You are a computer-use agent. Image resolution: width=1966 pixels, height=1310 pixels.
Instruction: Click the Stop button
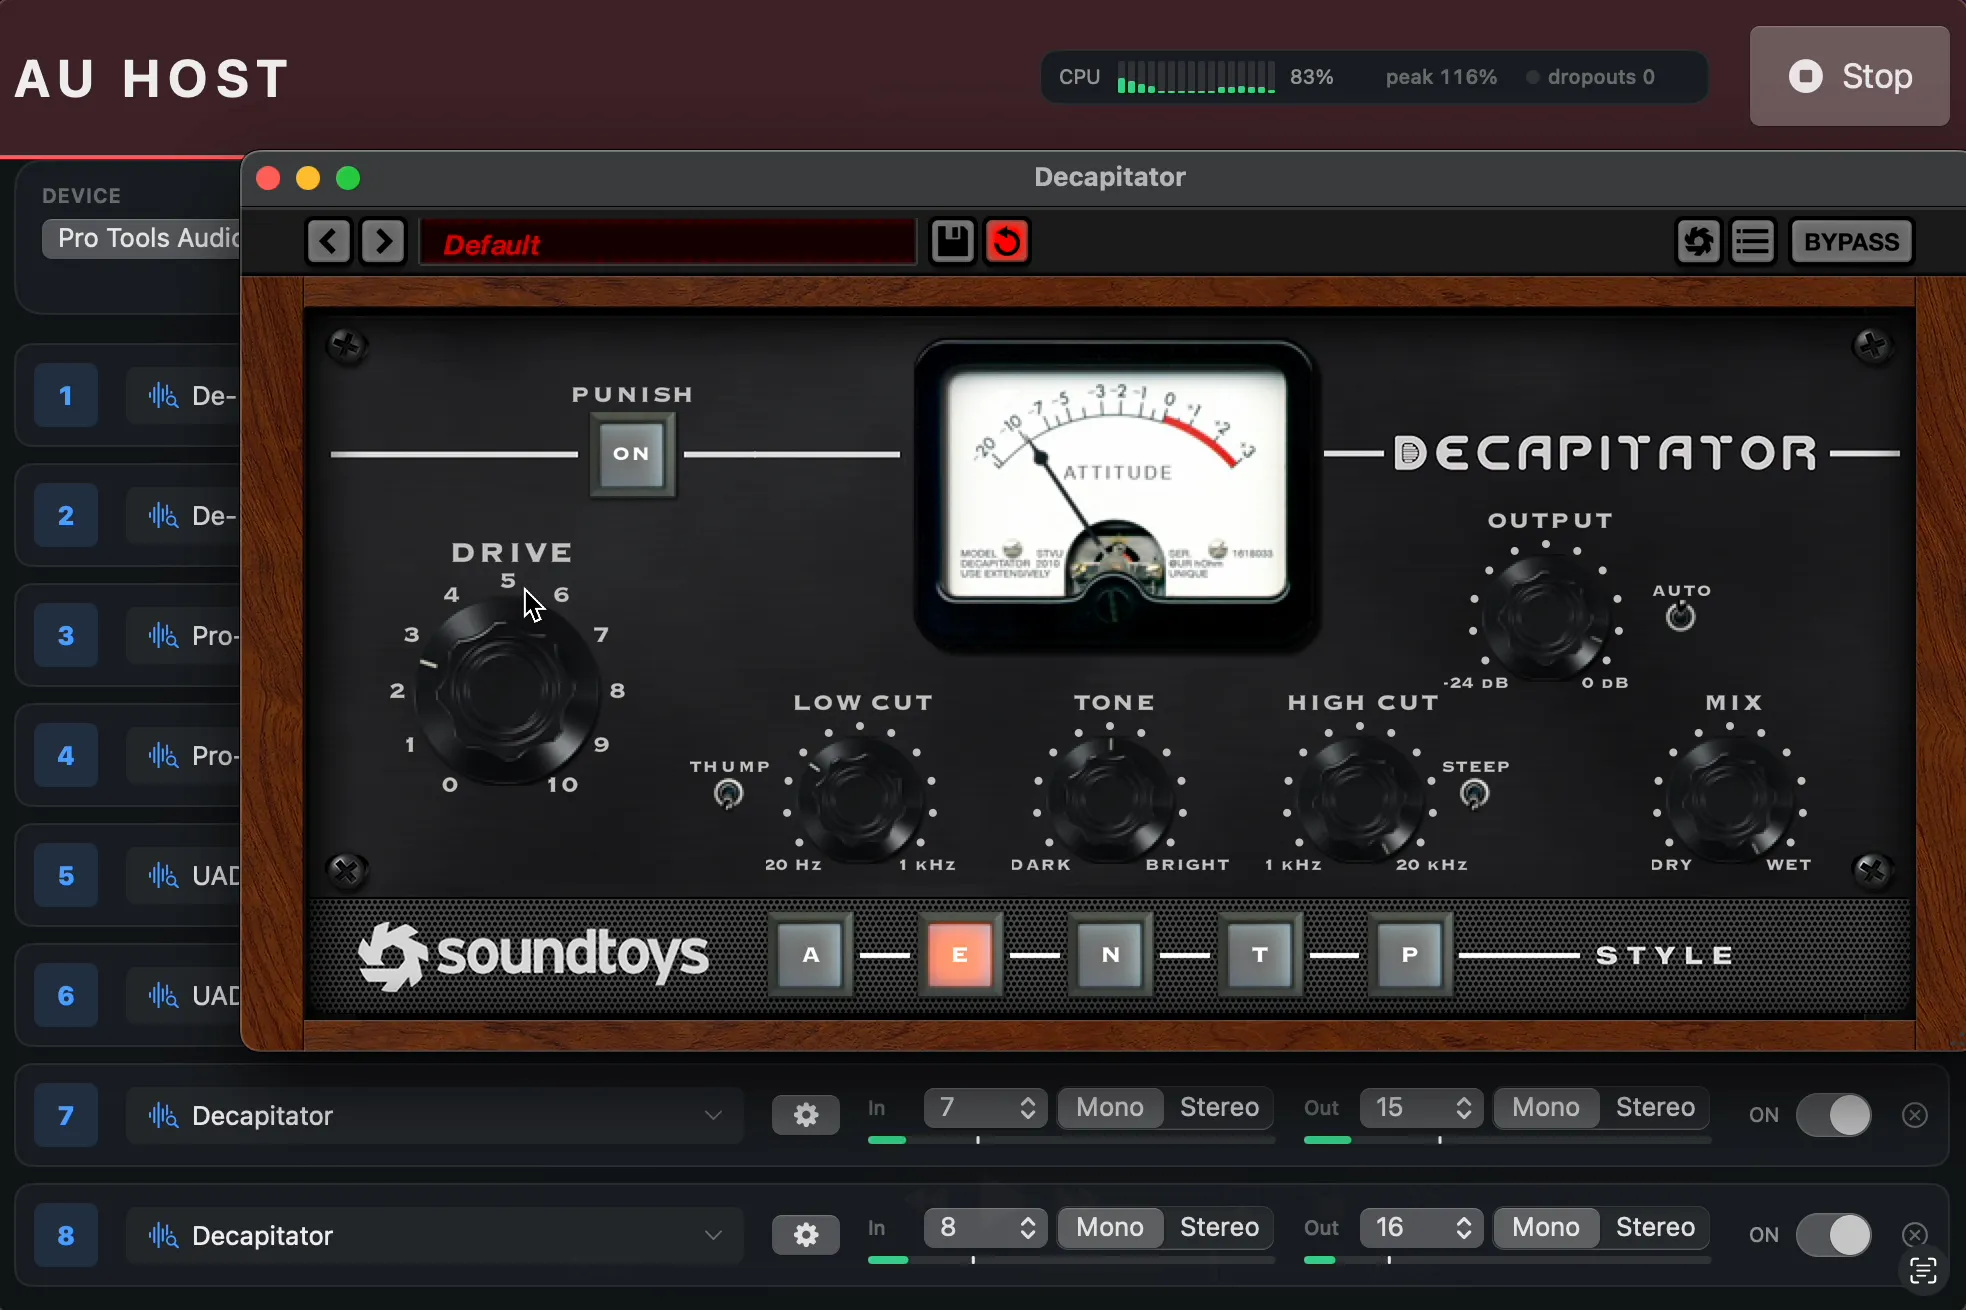pyautogui.click(x=1849, y=76)
